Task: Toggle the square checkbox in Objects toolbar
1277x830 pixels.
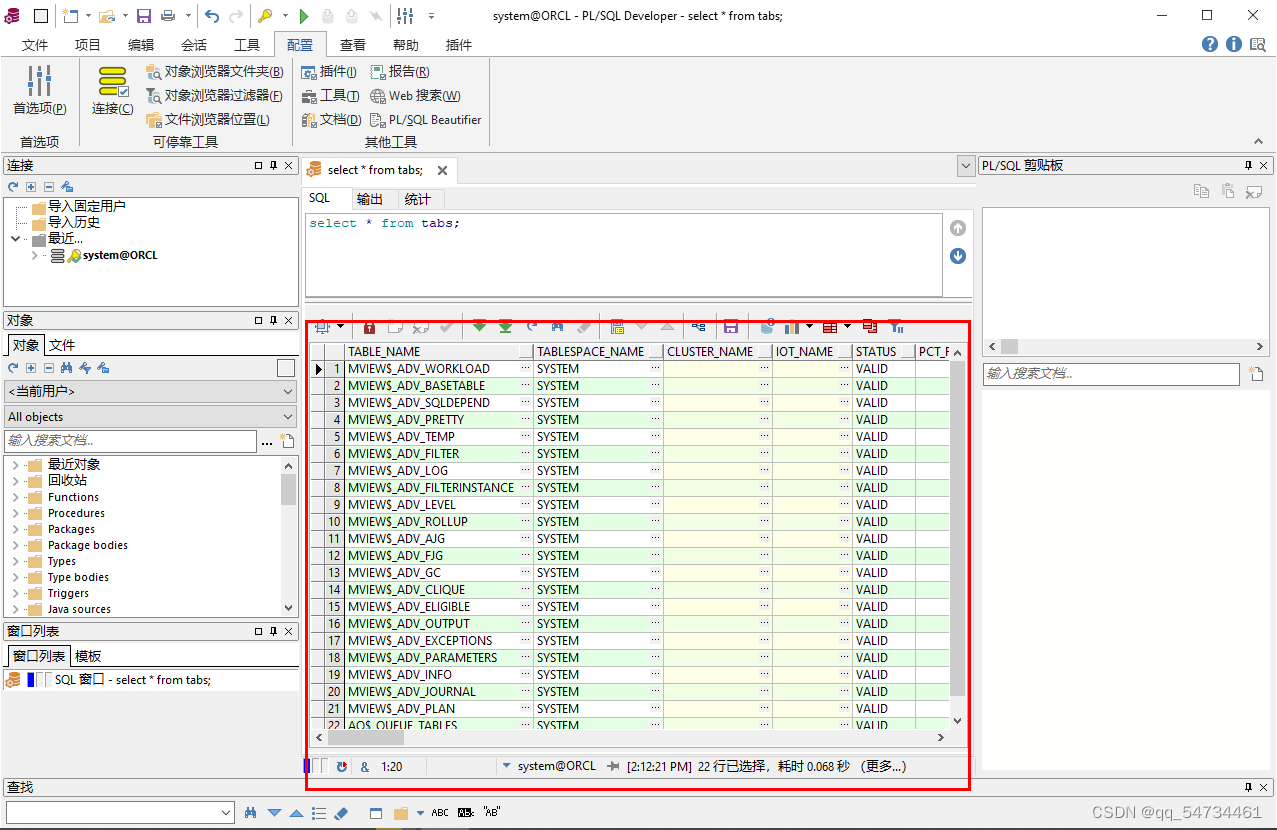Action: 286,368
